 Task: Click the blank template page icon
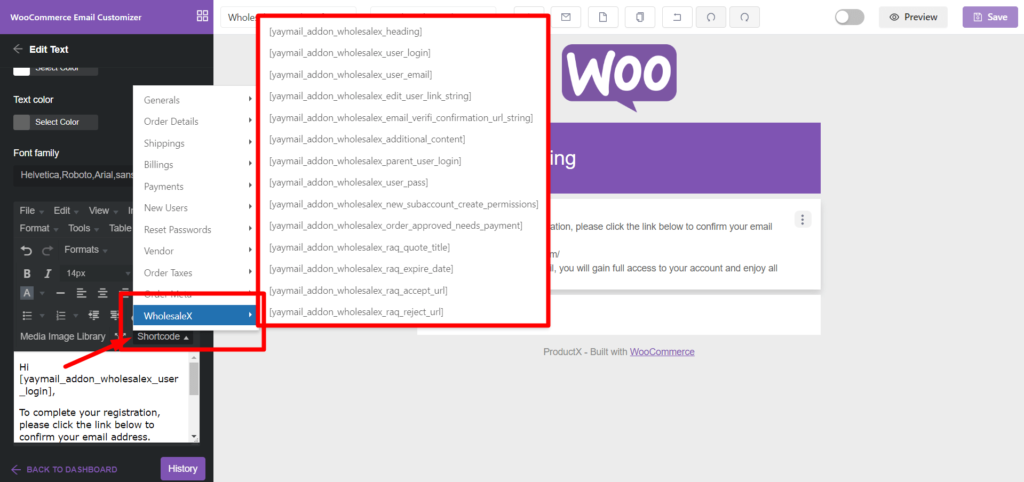tap(603, 17)
